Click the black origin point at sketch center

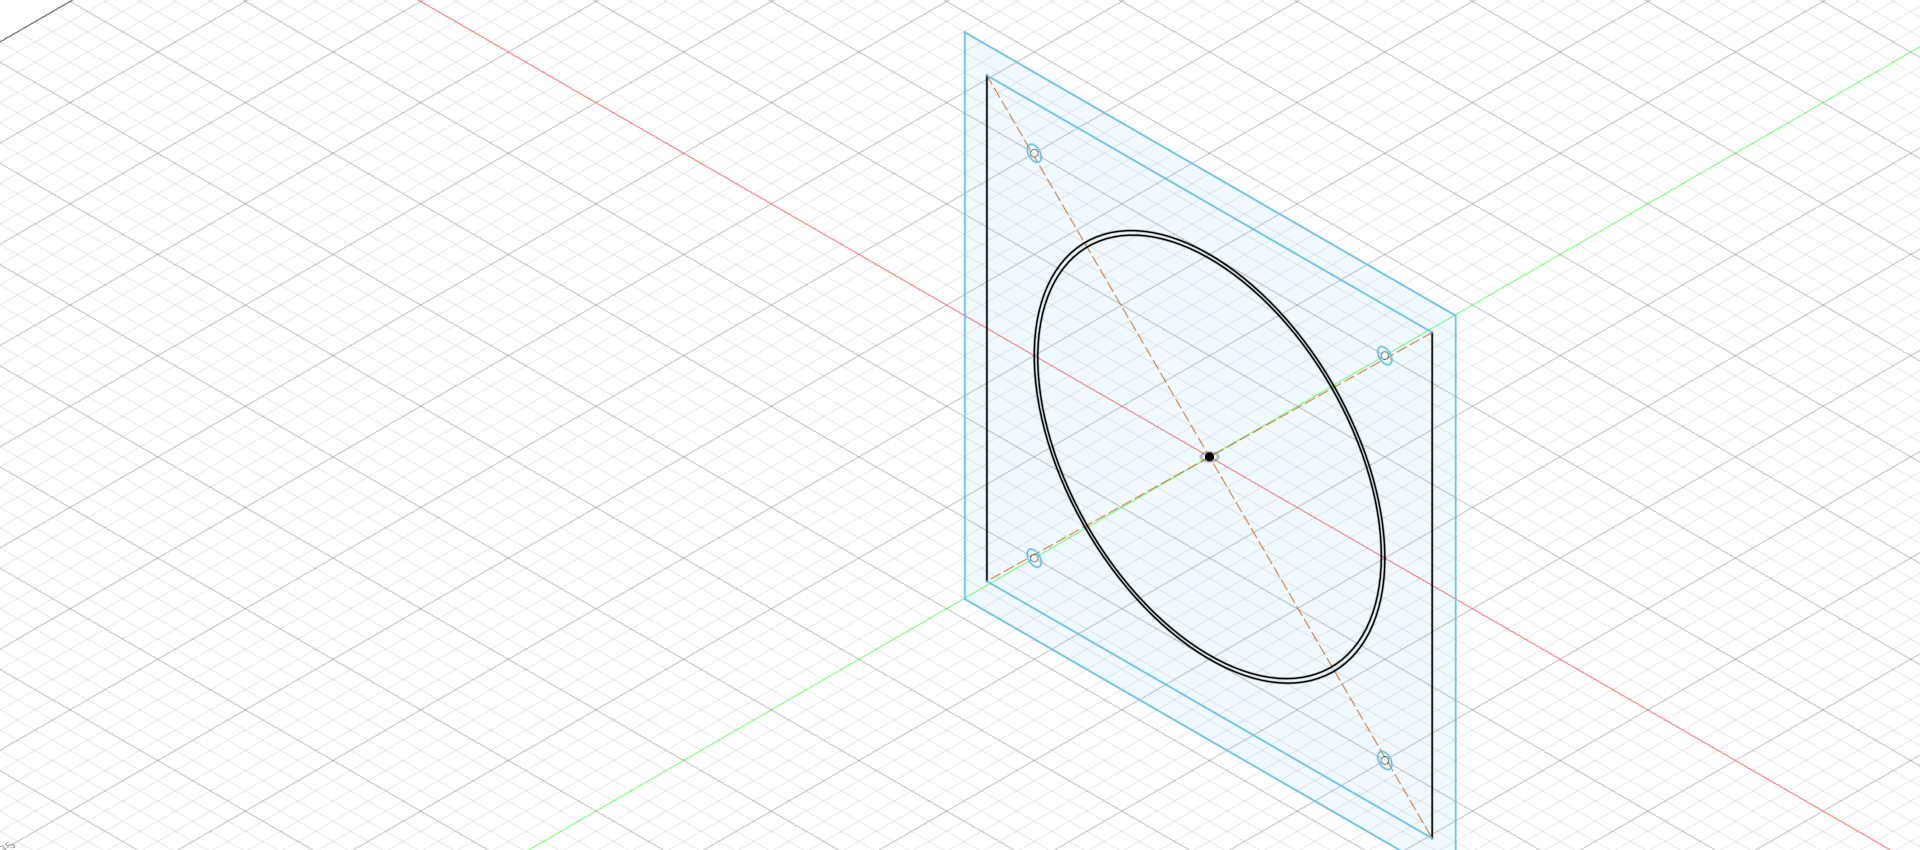1209,457
